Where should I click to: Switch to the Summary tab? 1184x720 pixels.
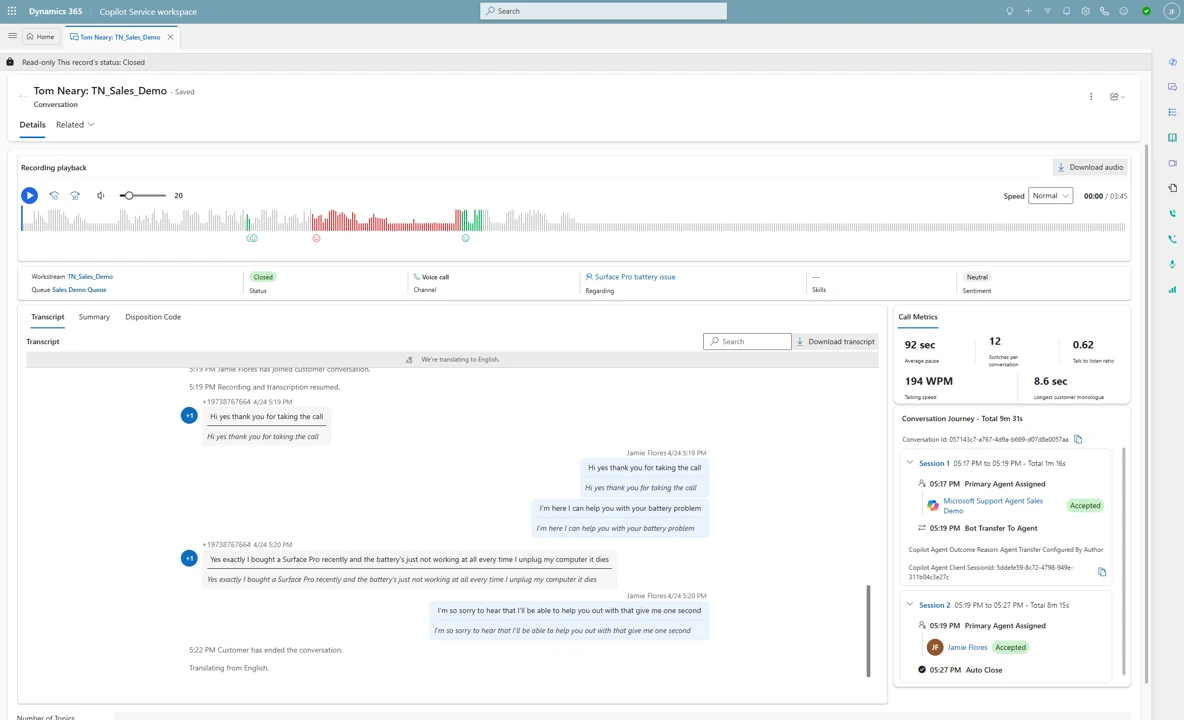[93, 317]
